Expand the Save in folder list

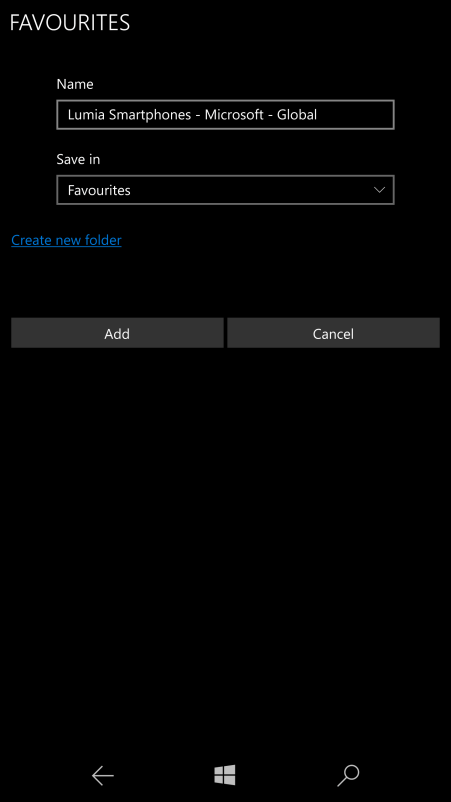click(225, 190)
